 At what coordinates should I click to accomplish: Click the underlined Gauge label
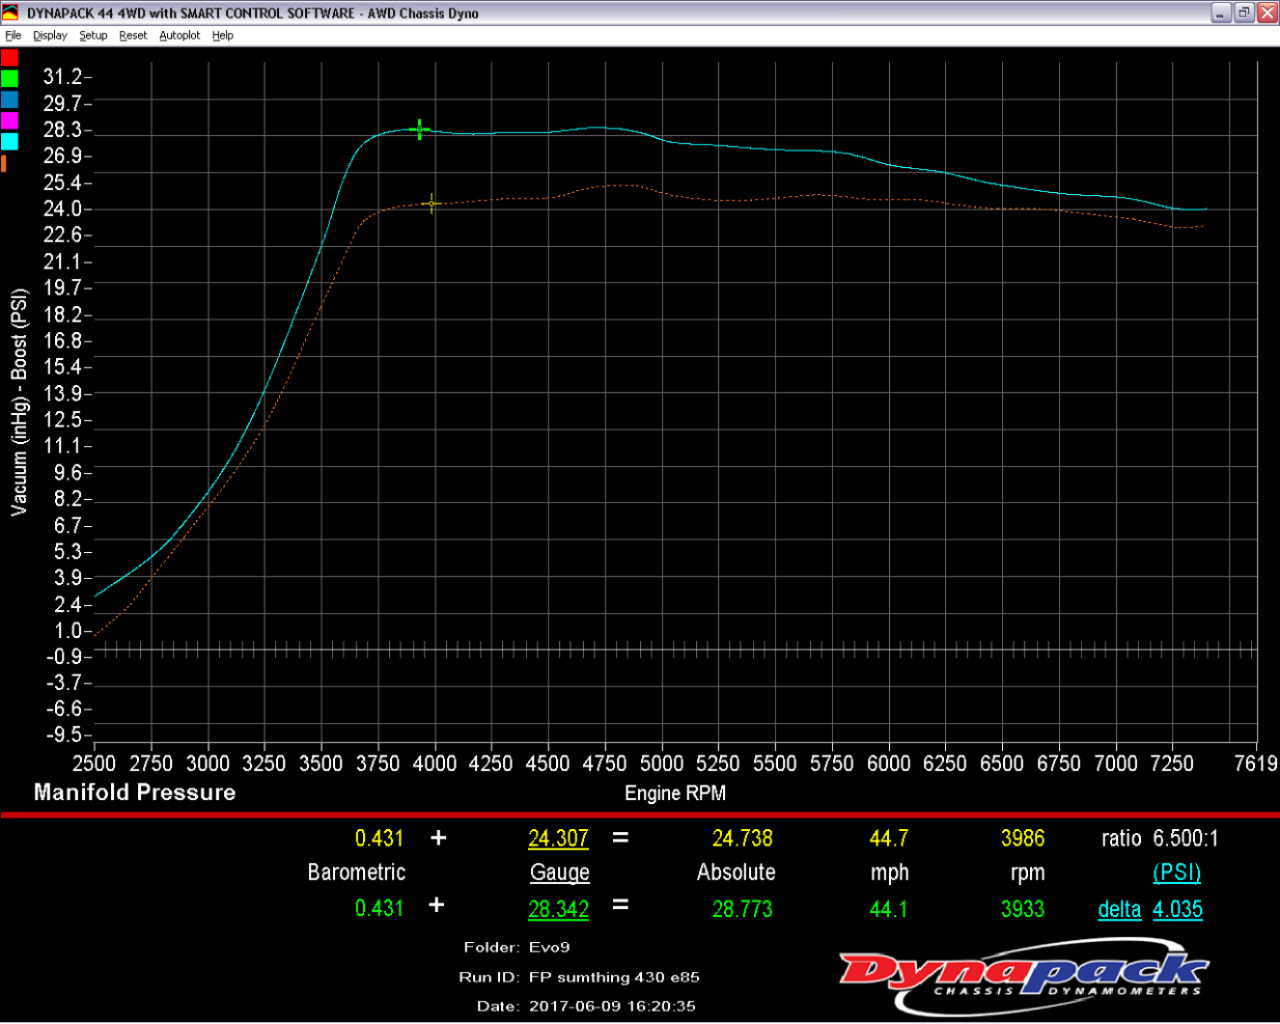pyautogui.click(x=559, y=873)
